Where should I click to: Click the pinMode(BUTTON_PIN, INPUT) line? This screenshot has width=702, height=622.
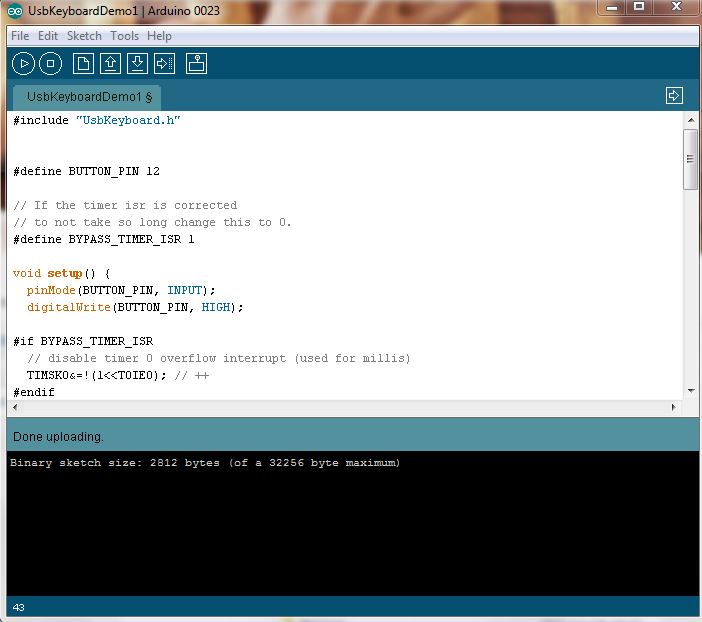pos(121,291)
